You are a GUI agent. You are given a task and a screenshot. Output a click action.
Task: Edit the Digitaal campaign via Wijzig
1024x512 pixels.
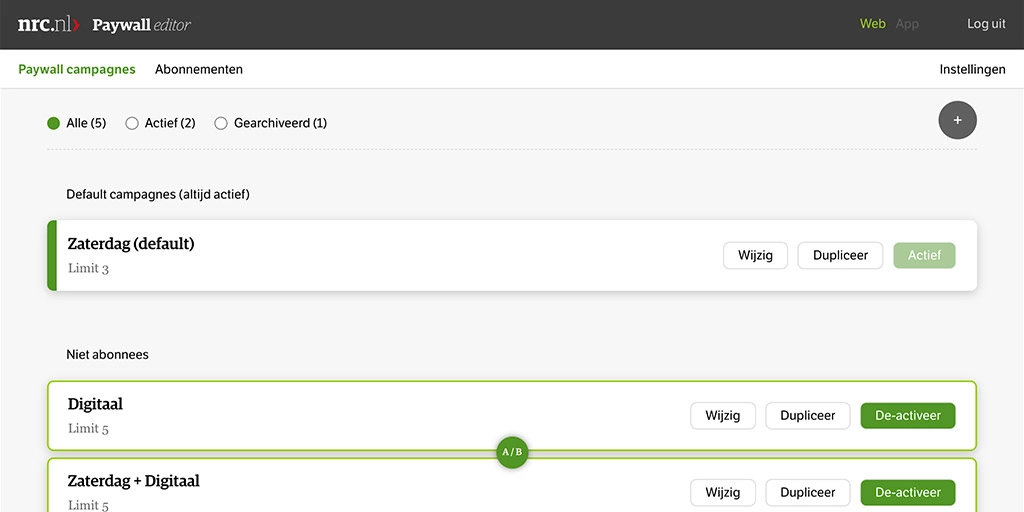(722, 415)
